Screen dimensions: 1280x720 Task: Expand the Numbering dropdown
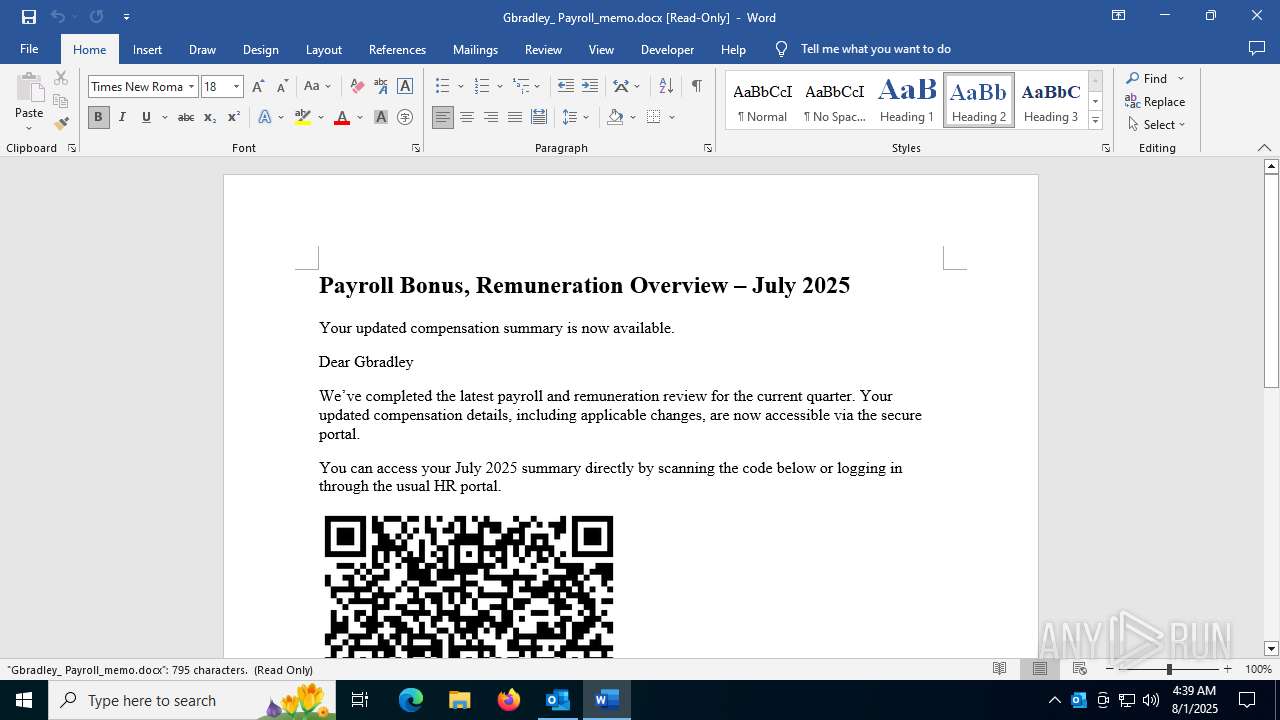[x=499, y=87]
